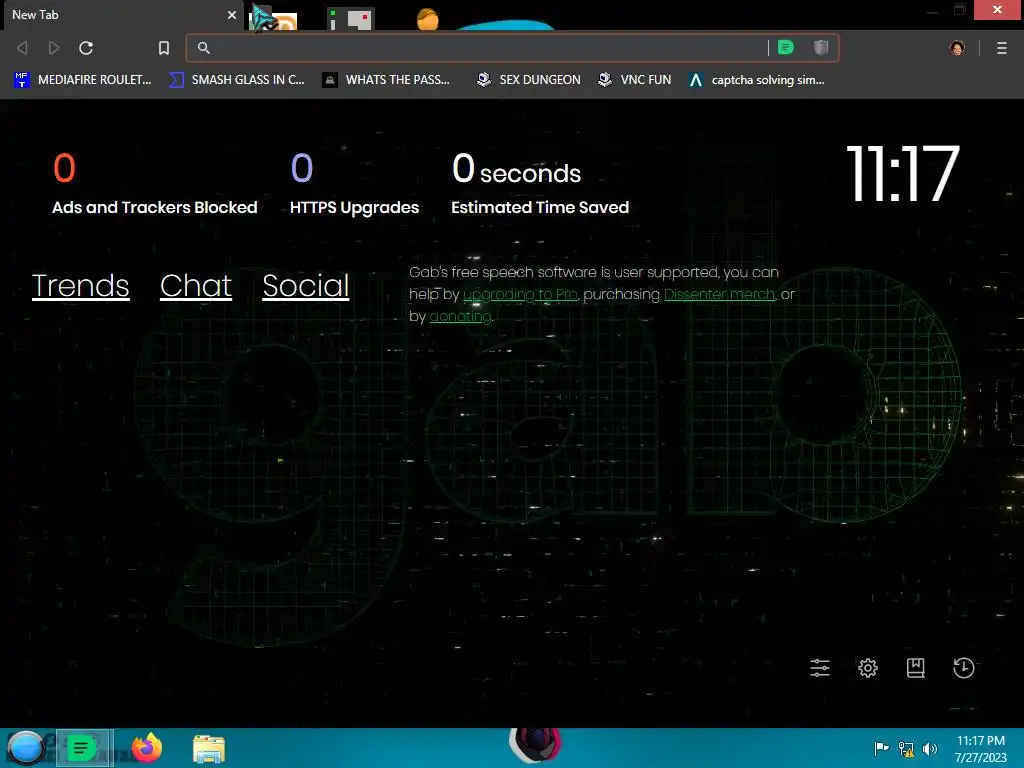Screen dimensions: 1024x768
Task: Open Action Center flag tray icon
Action: [881, 748]
